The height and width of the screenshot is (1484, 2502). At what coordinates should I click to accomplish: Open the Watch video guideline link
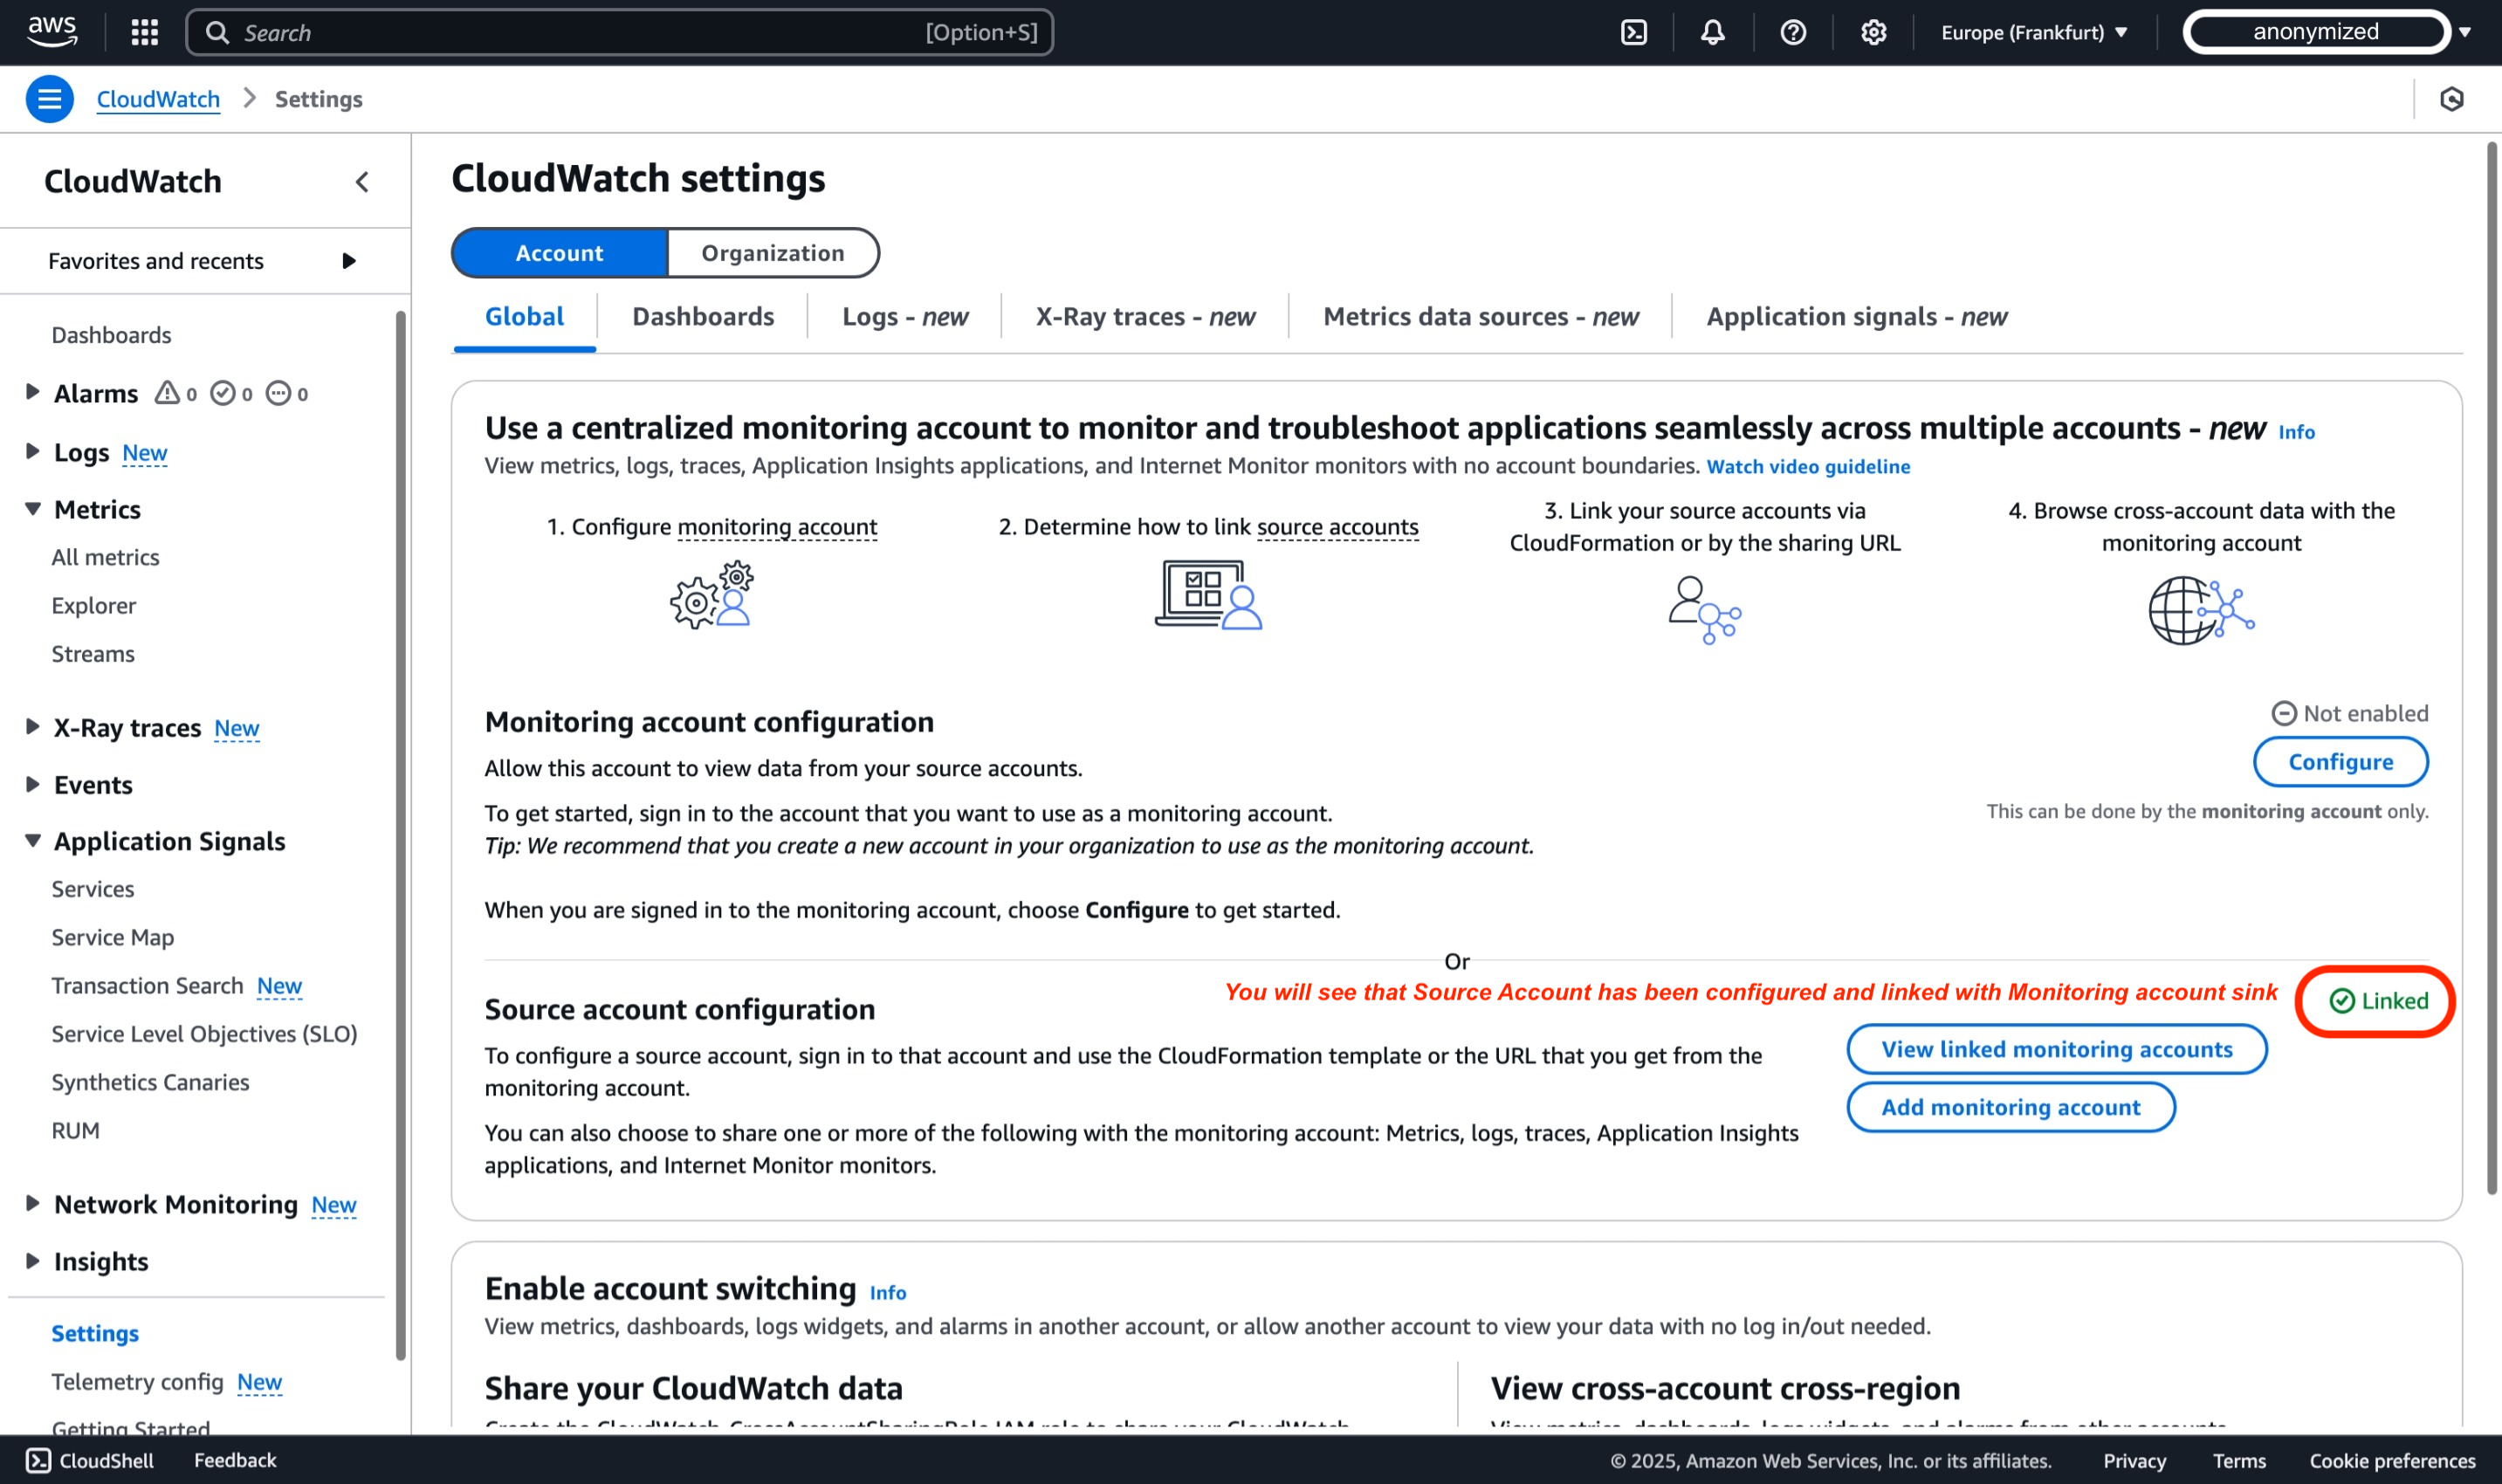[x=1808, y=467]
